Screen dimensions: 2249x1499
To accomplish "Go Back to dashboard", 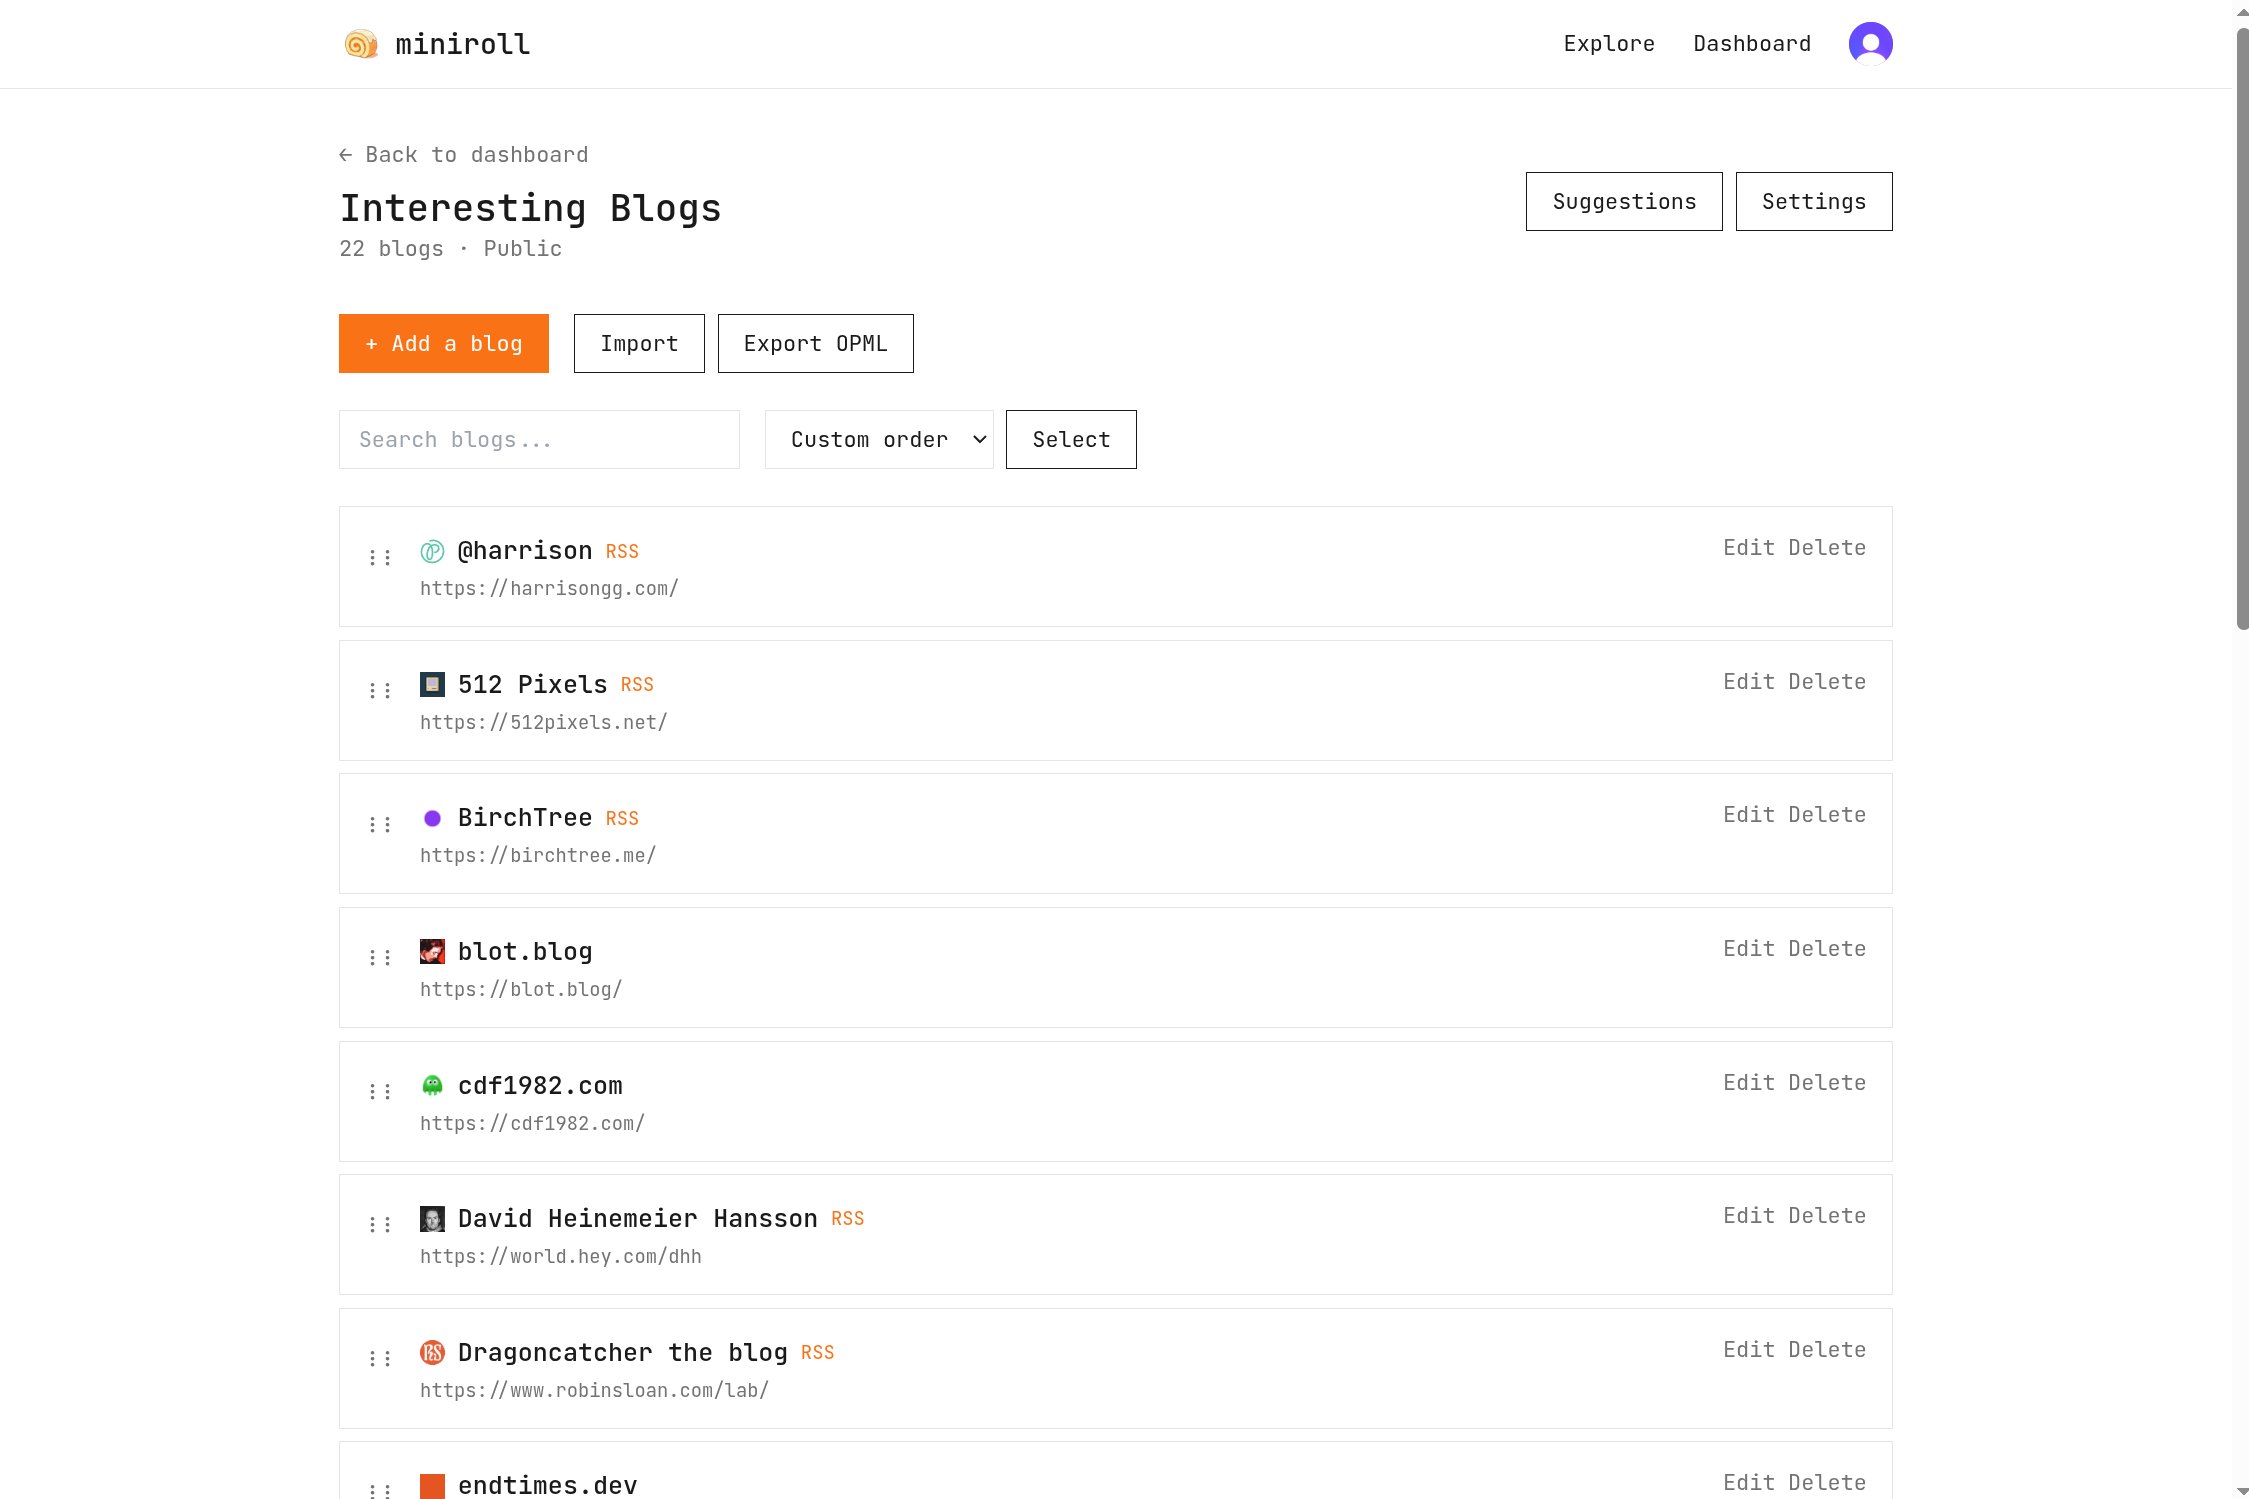I will click(463, 154).
